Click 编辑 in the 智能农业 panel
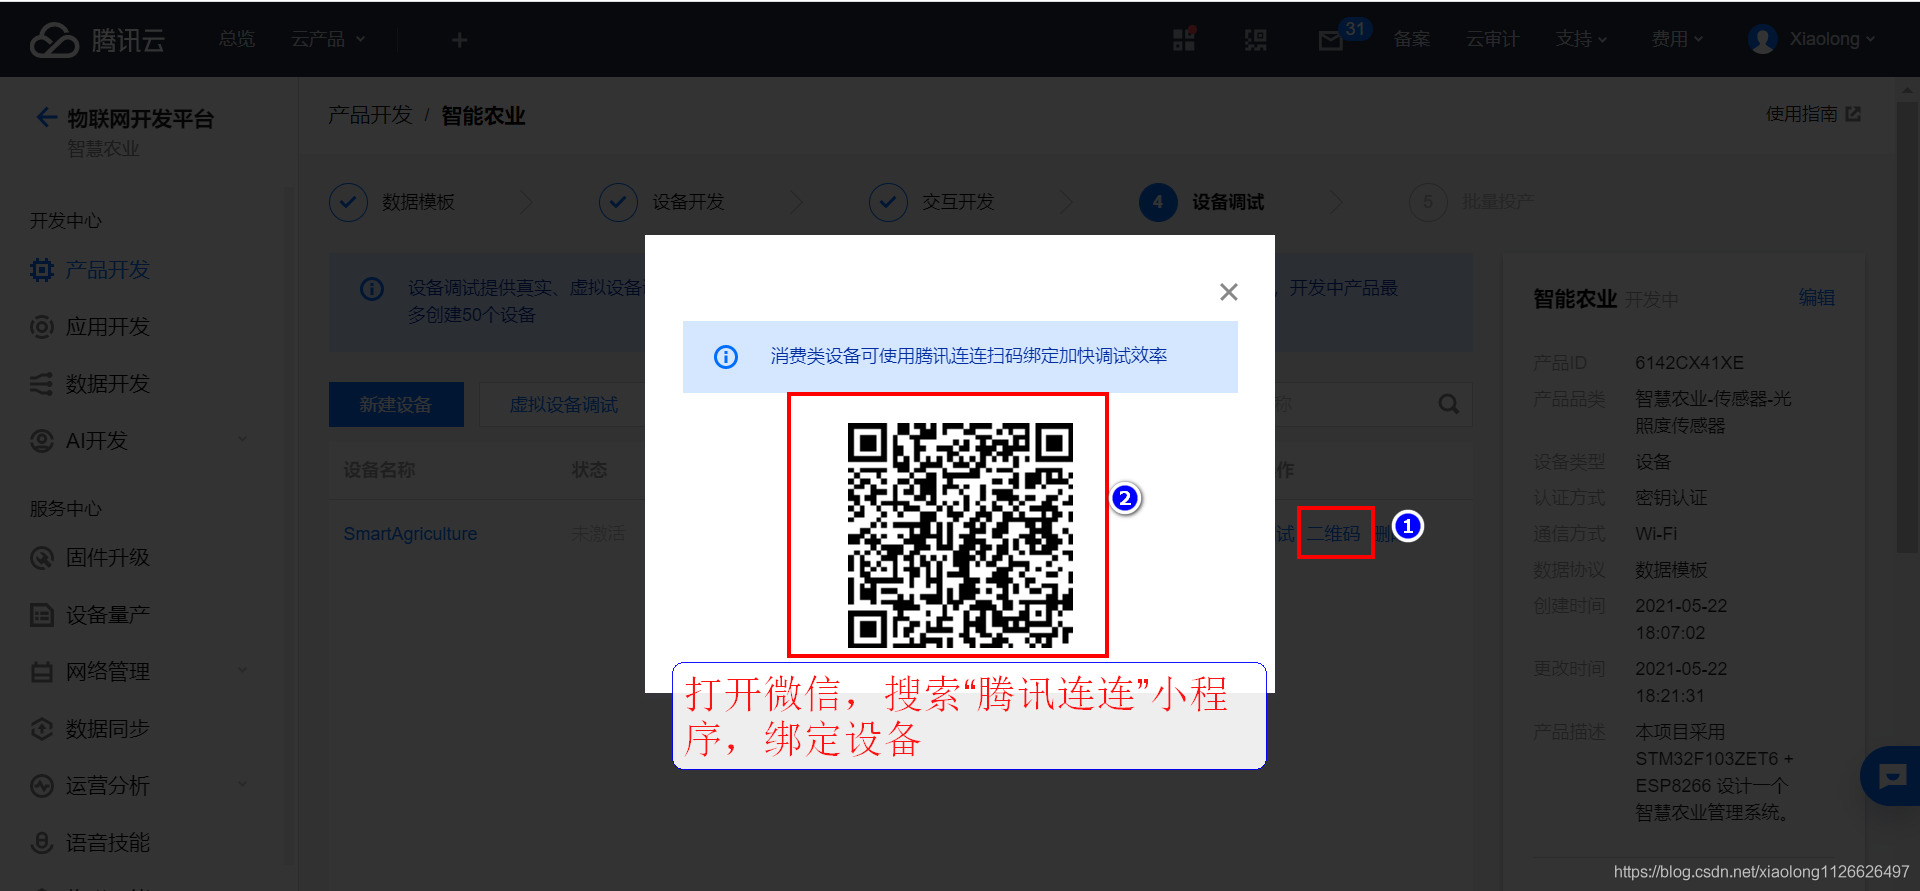1920x891 pixels. [x=1816, y=298]
